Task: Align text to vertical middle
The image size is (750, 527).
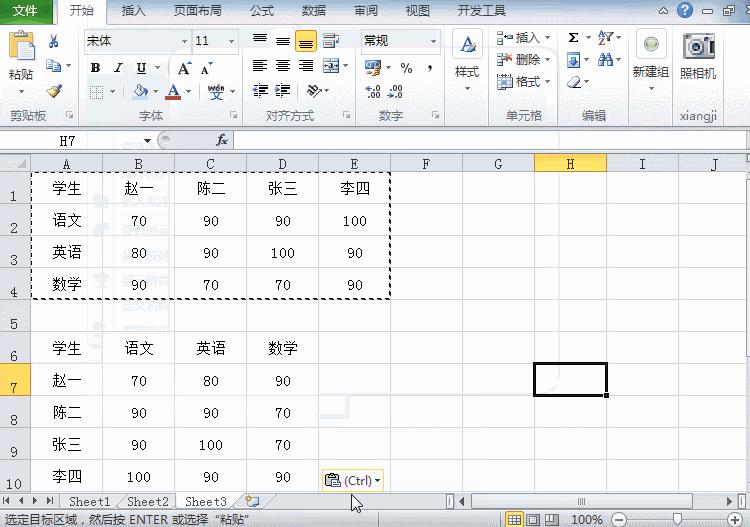Action: (x=283, y=41)
